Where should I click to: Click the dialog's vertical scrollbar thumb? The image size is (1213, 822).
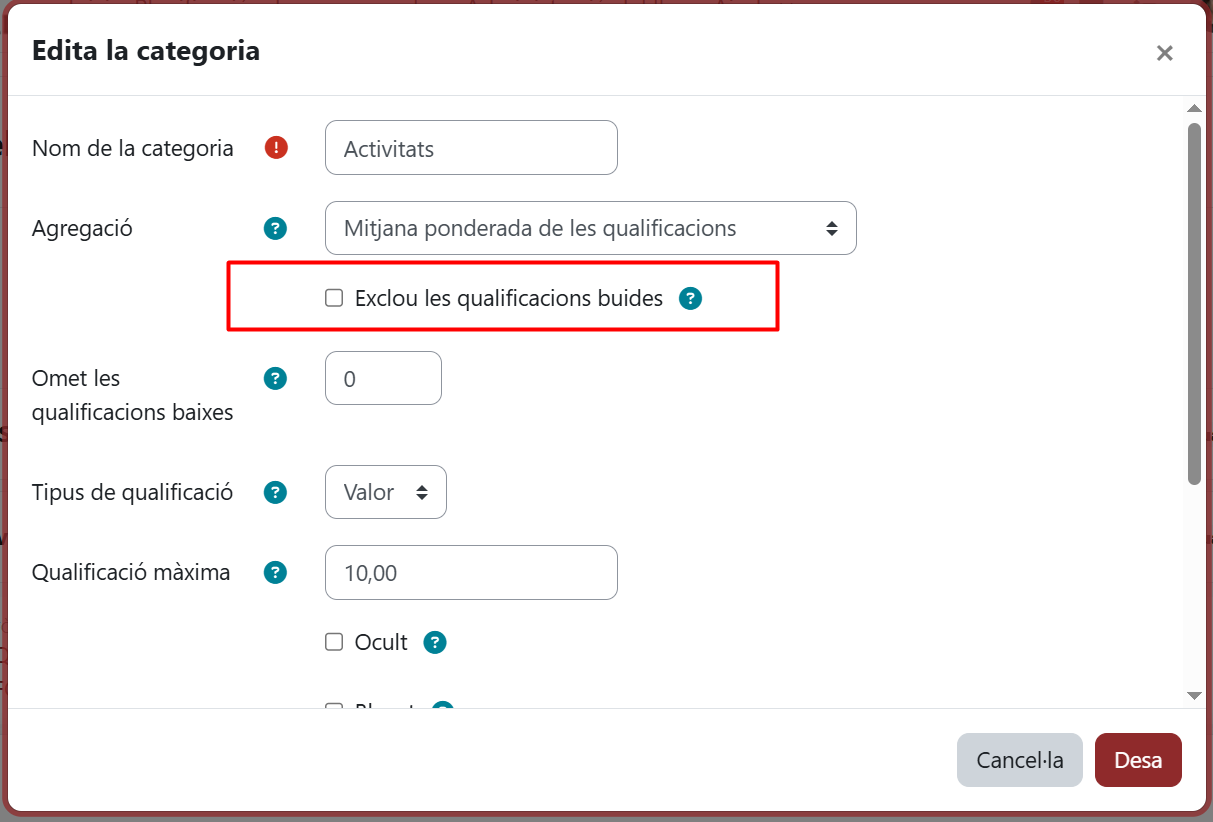1193,300
